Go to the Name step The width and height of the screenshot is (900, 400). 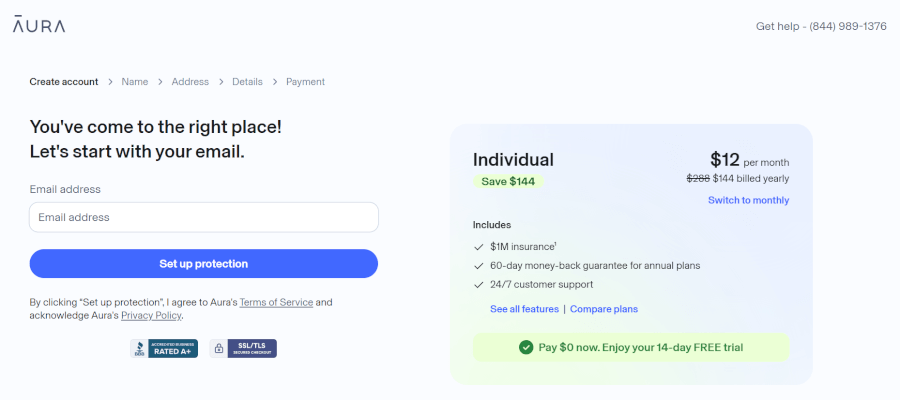[x=135, y=82]
